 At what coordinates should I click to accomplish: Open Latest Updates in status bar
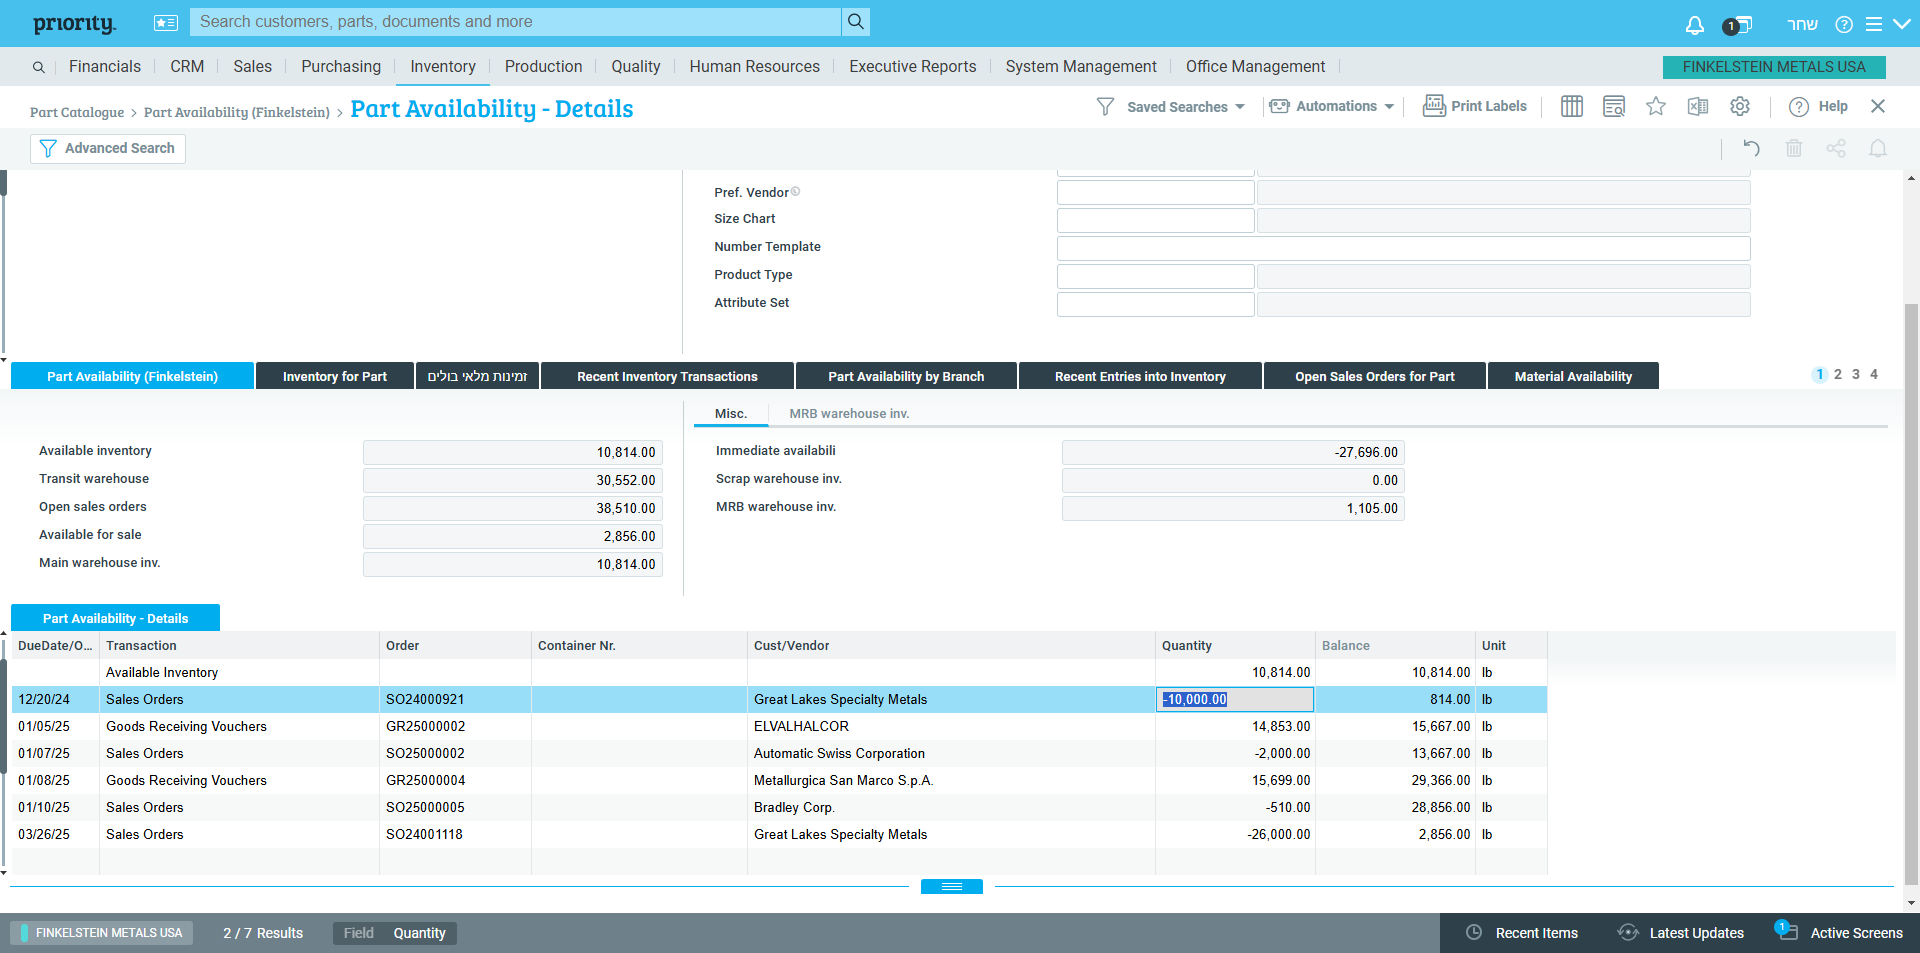(x=1681, y=933)
